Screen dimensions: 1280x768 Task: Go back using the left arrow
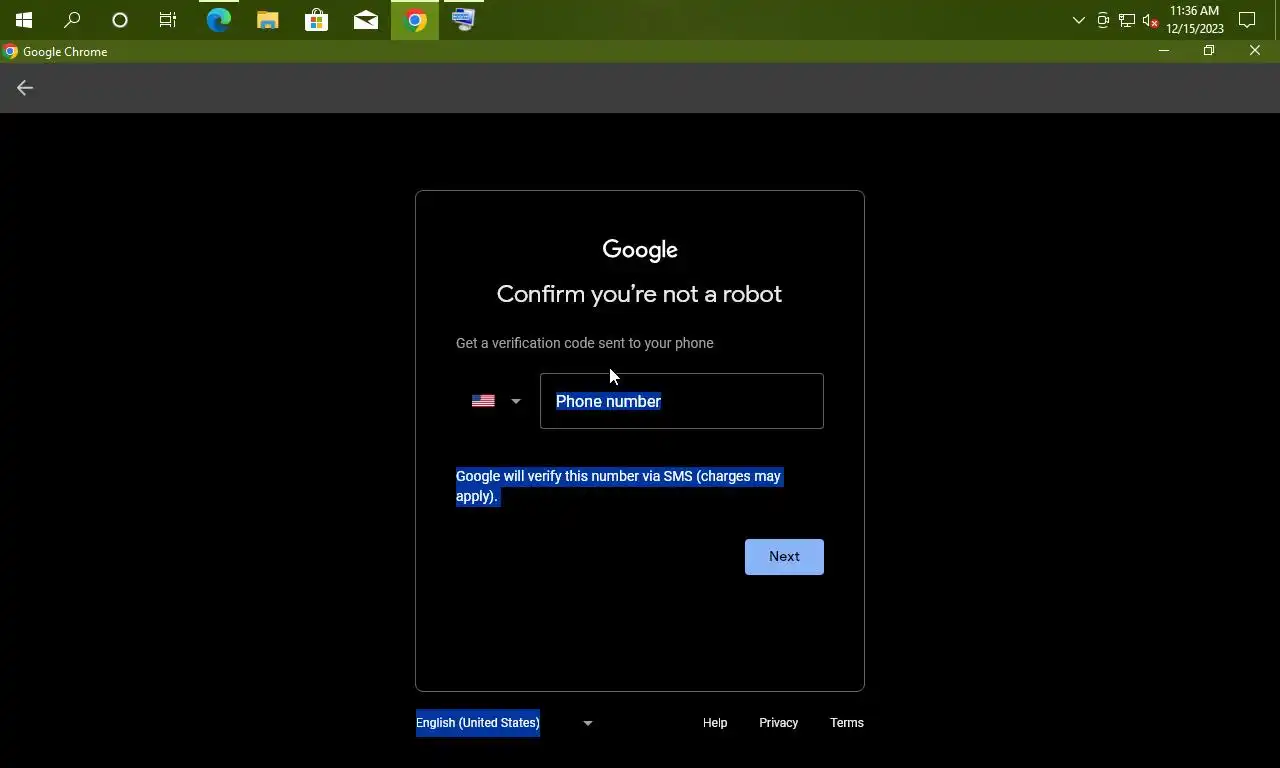point(25,88)
